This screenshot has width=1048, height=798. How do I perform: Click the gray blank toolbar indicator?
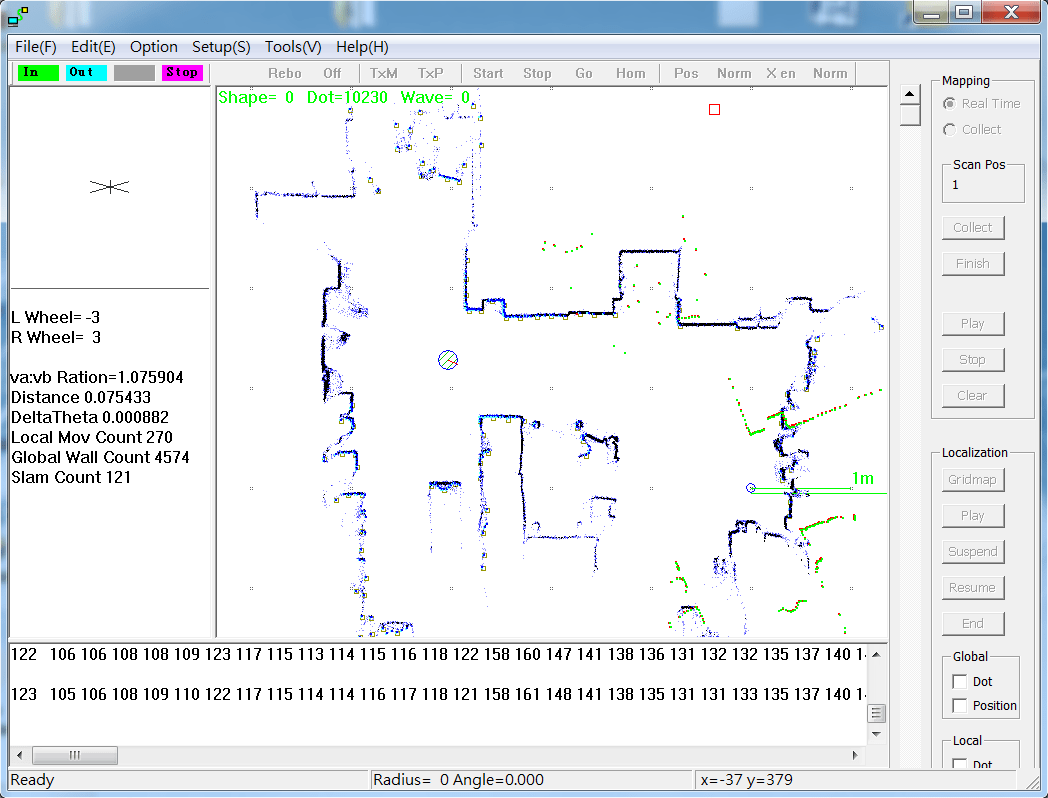click(x=134, y=72)
